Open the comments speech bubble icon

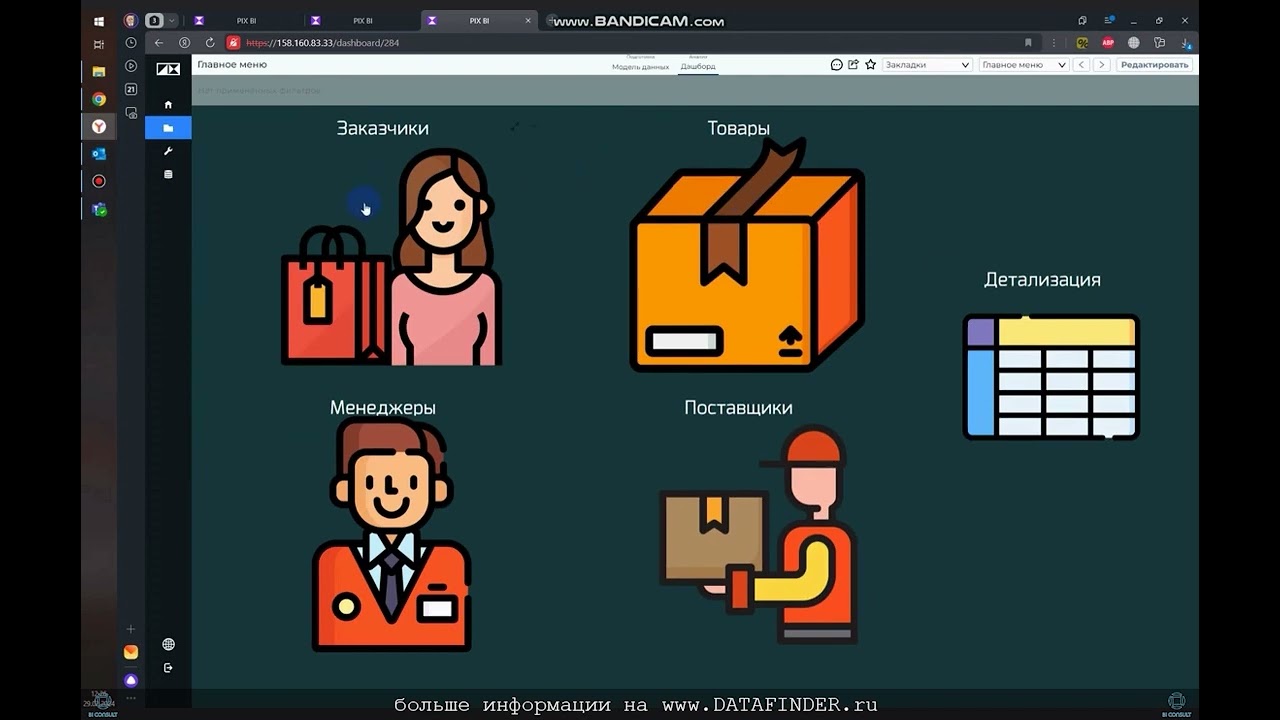pyautogui.click(x=837, y=64)
